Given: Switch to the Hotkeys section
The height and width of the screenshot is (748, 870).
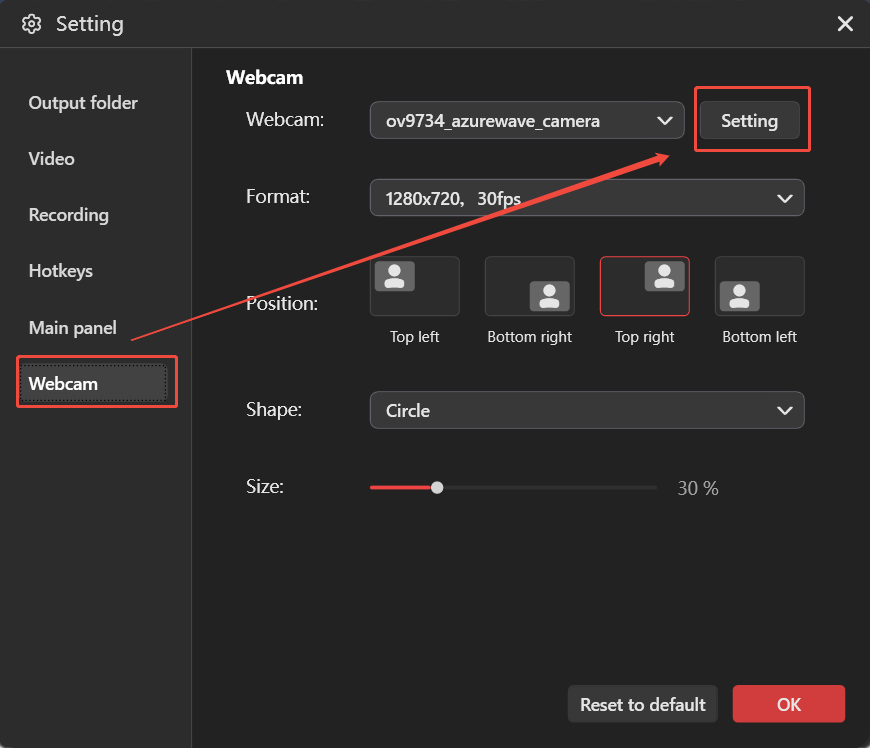Looking at the screenshot, I should tap(59, 270).
